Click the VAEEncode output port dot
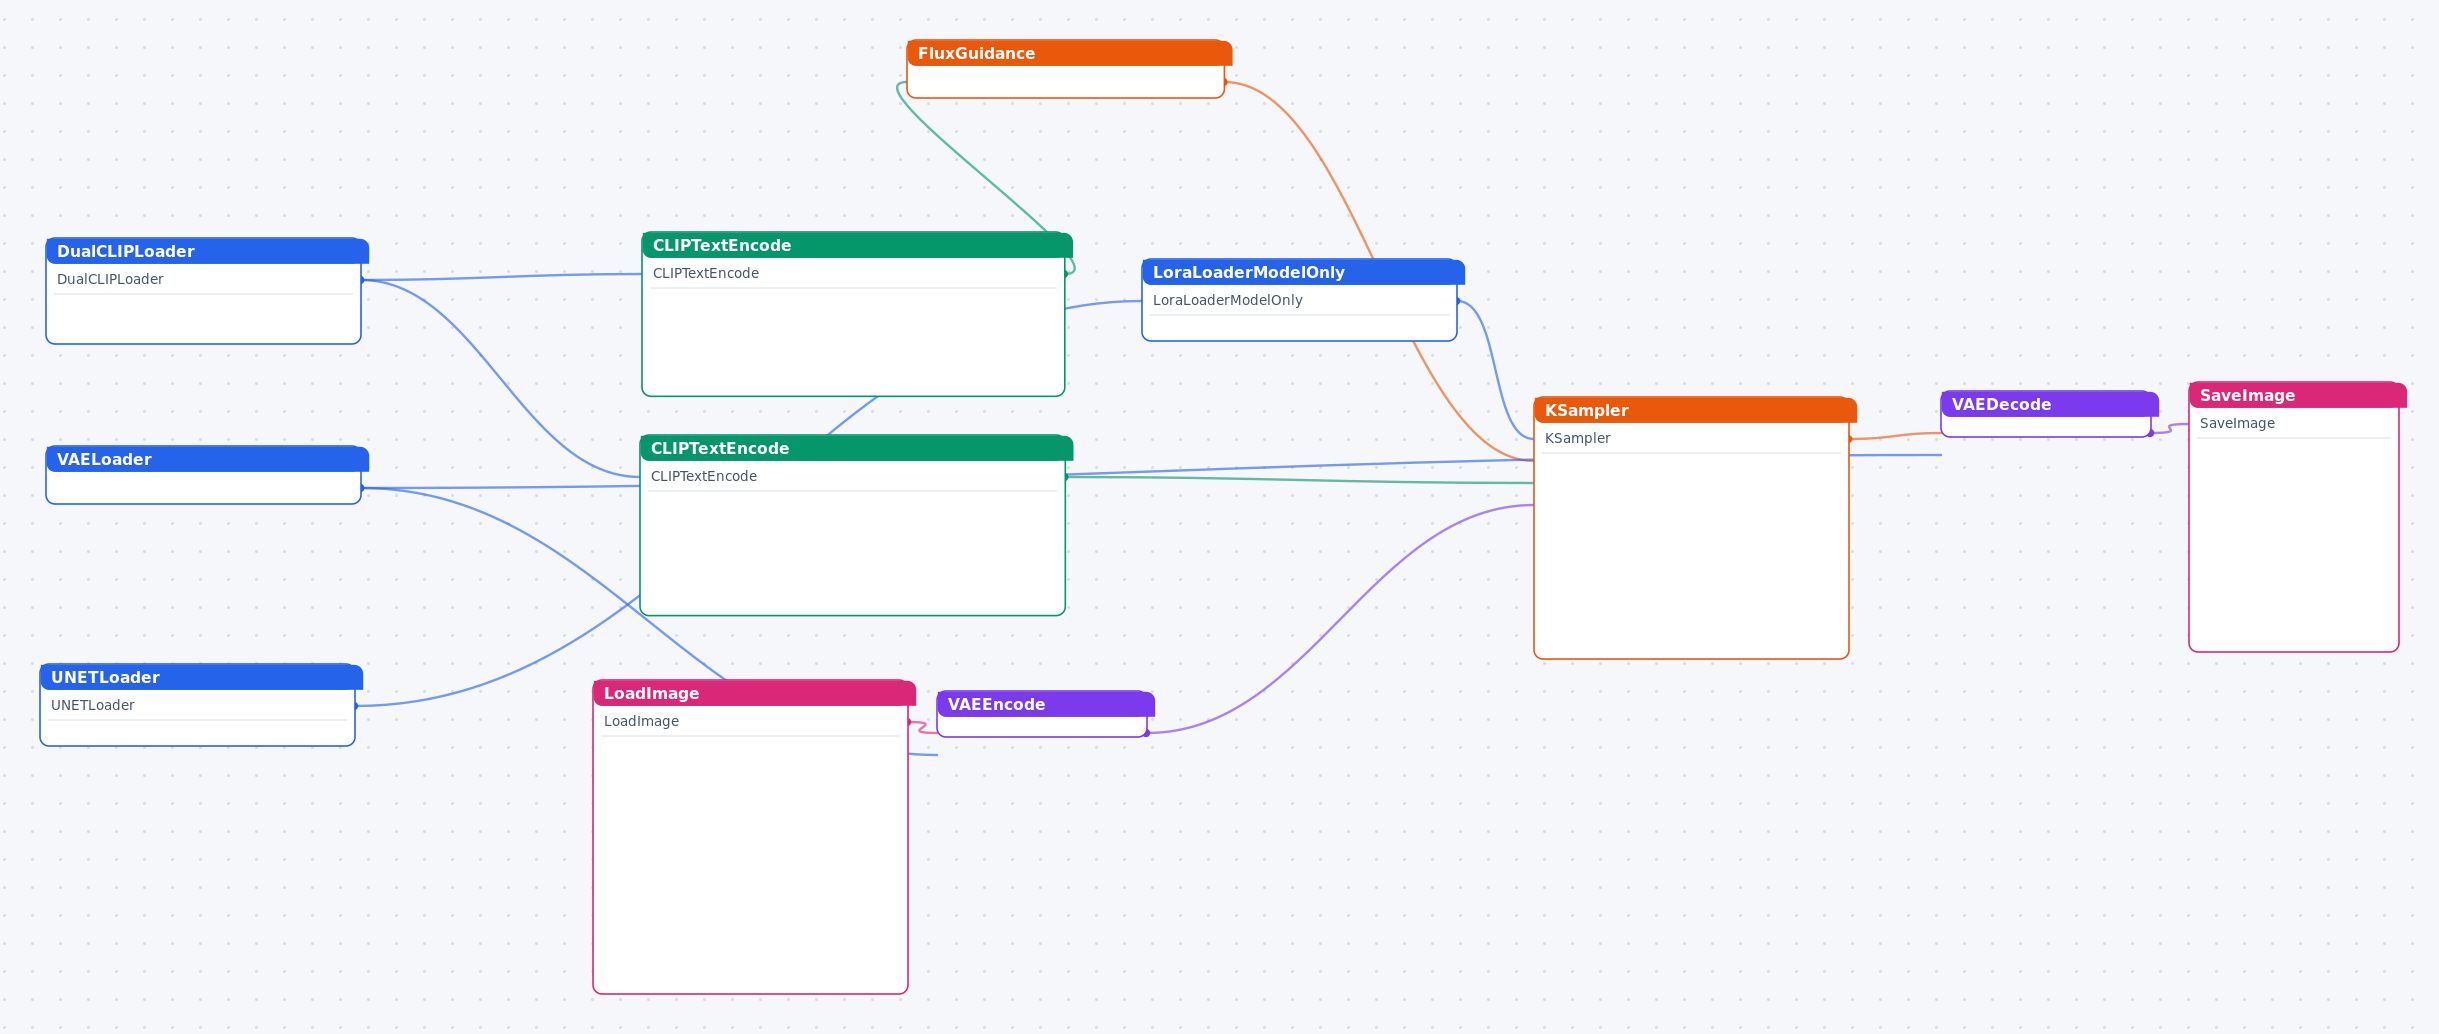The width and height of the screenshot is (2439, 1034). [x=1147, y=733]
